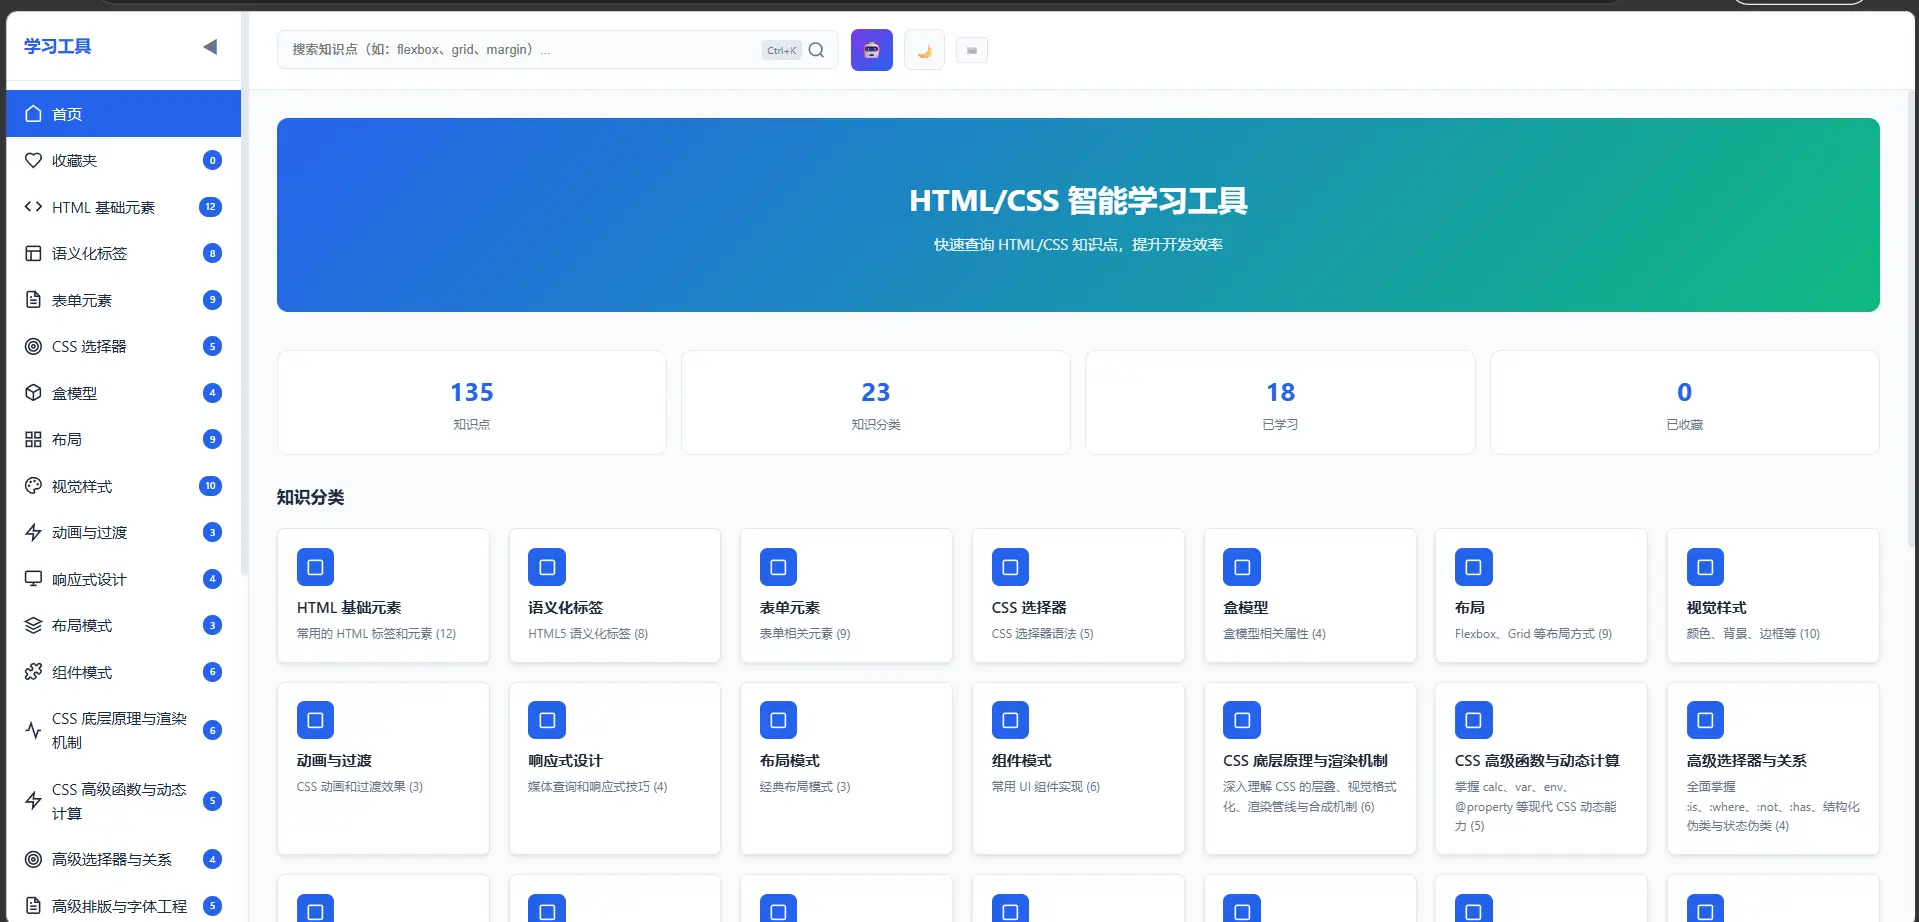Viewport: 1919px width, 922px height.
Task: Collapse the sidebar with the triangle arrow
Action: [x=210, y=47]
